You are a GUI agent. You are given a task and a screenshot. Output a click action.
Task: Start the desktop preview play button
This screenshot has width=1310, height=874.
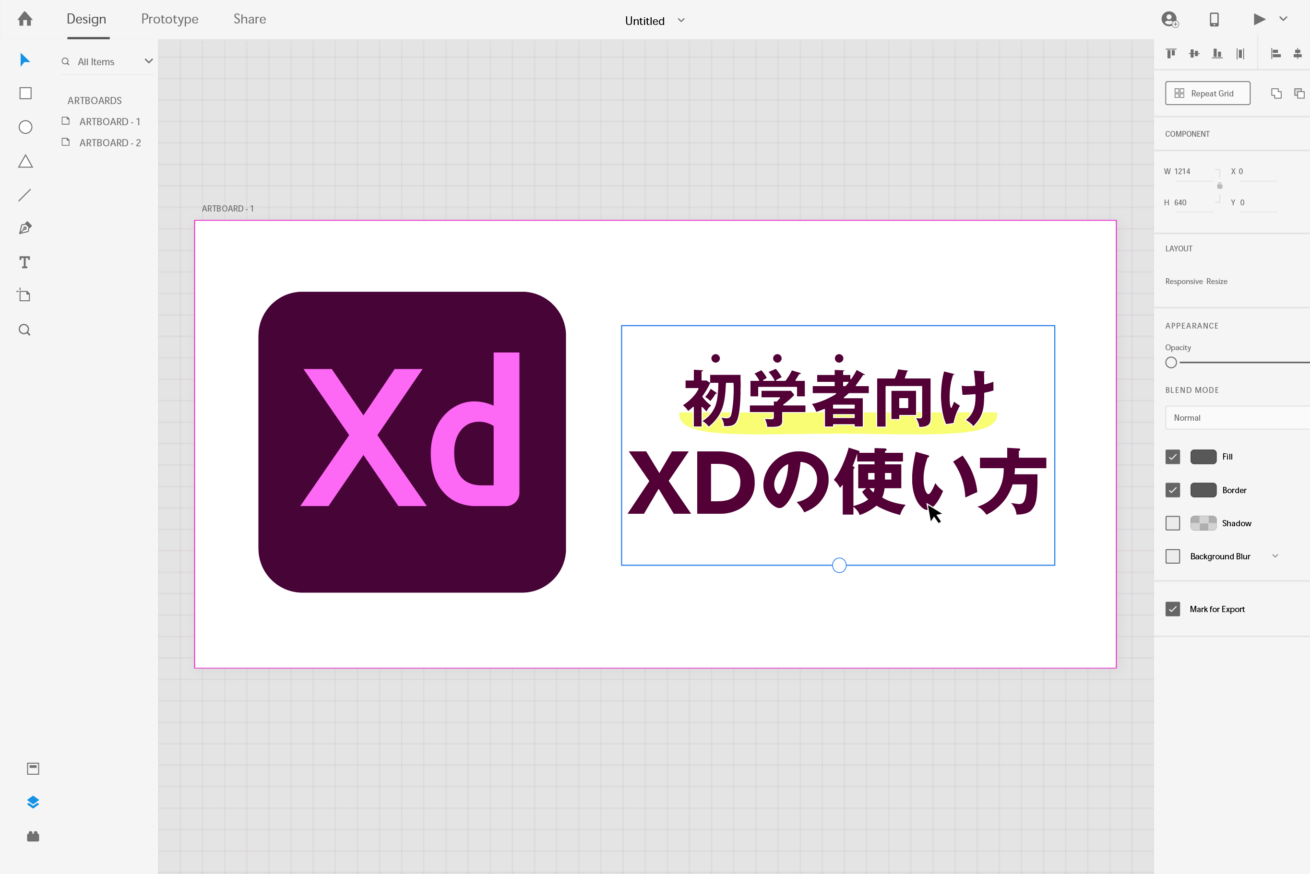(1259, 19)
